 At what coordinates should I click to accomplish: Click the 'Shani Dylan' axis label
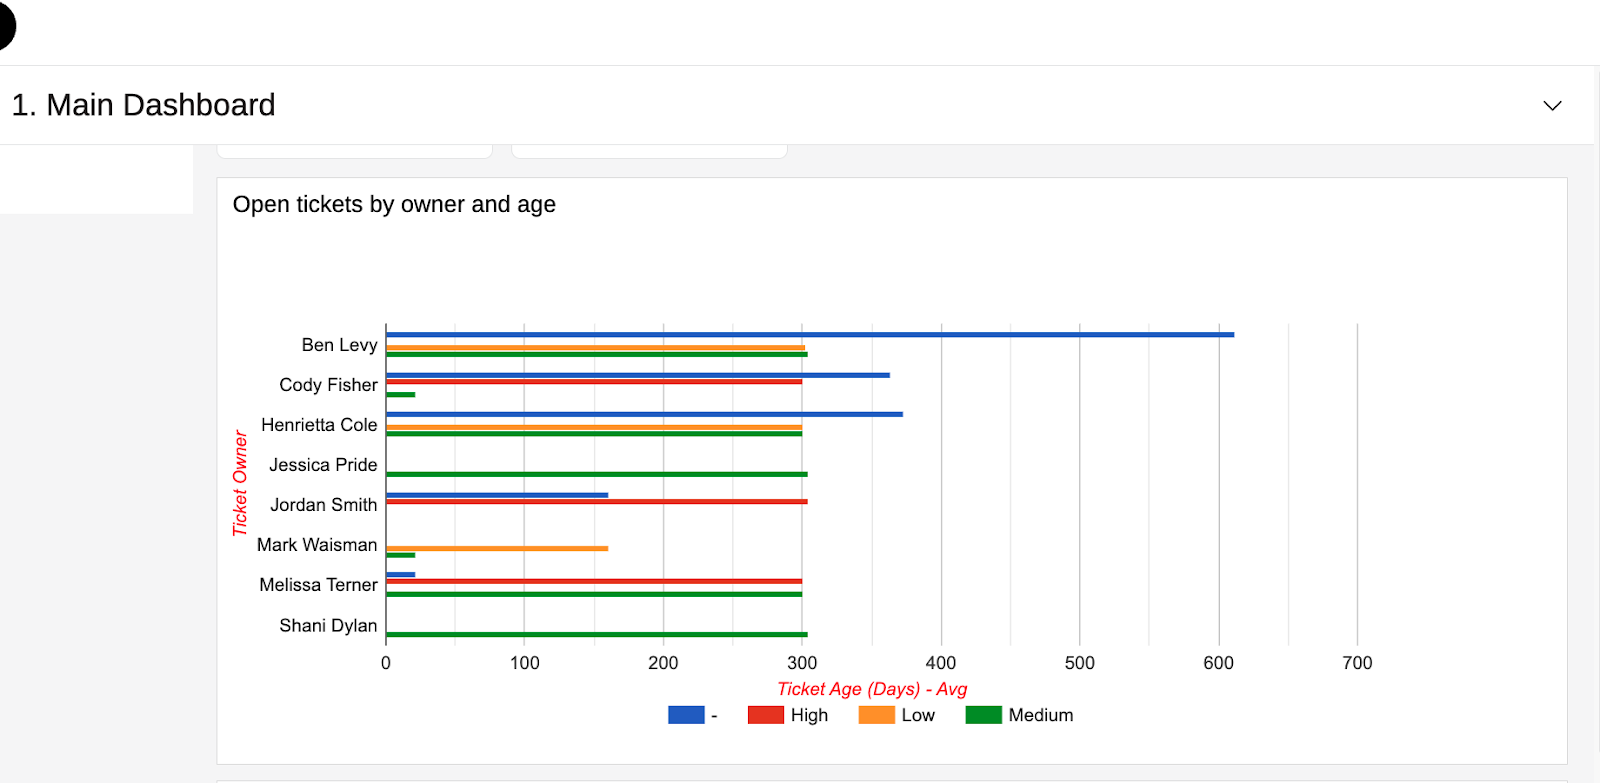tap(328, 626)
